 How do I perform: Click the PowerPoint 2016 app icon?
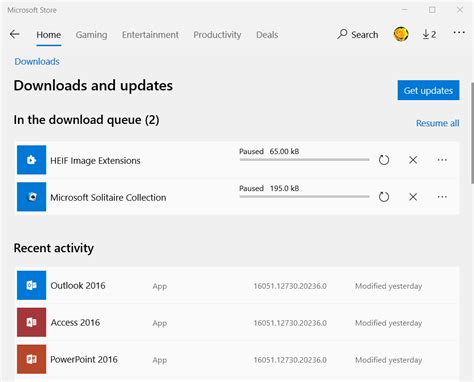(x=32, y=359)
